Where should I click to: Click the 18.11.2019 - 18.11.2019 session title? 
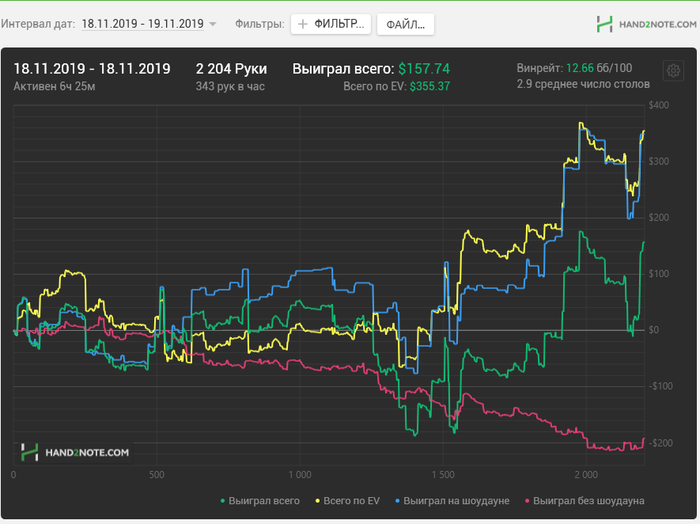click(92, 69)
